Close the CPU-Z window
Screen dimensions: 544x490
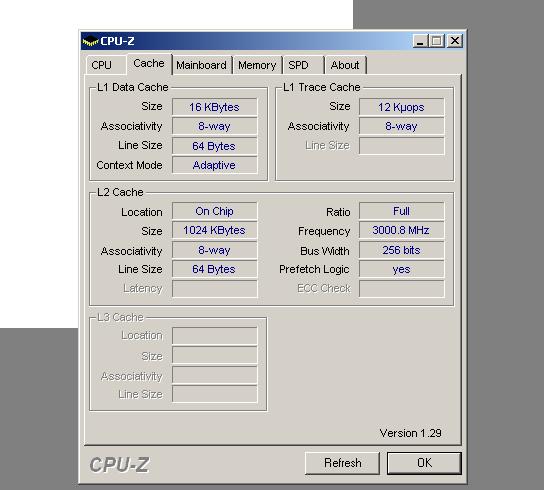coord(455,41)
